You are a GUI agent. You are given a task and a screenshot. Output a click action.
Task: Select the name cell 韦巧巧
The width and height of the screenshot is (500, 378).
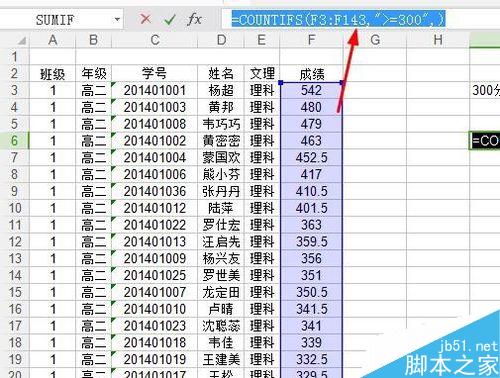[x=221, y=124]
